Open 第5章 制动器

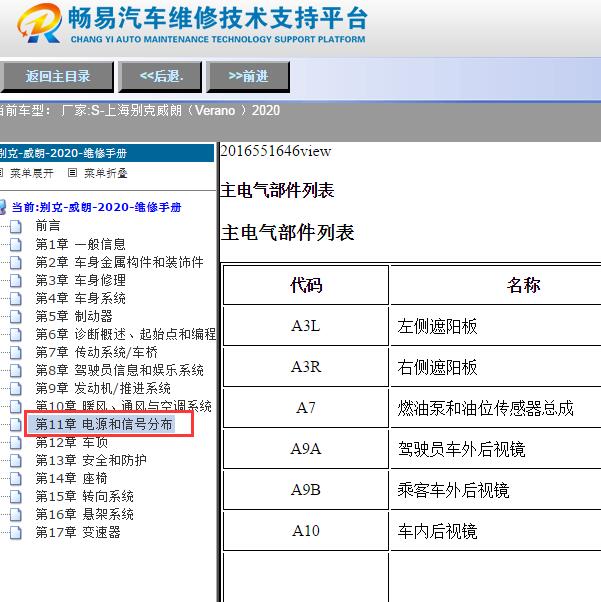(74, 316)
